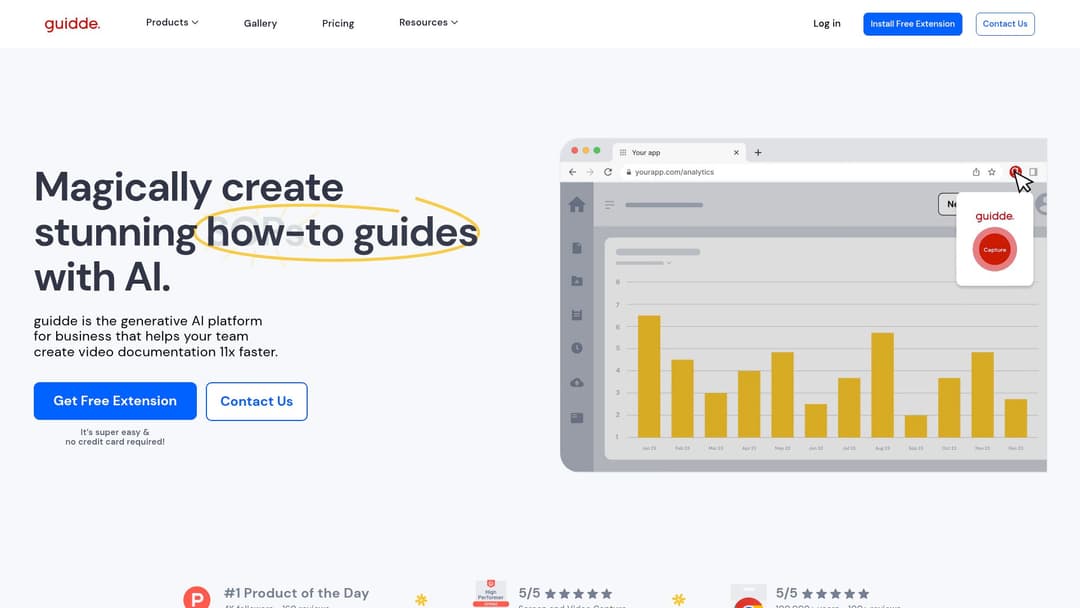Click the Get Free Extension button
Screen dimensions: 1080x608
point(115,401)
